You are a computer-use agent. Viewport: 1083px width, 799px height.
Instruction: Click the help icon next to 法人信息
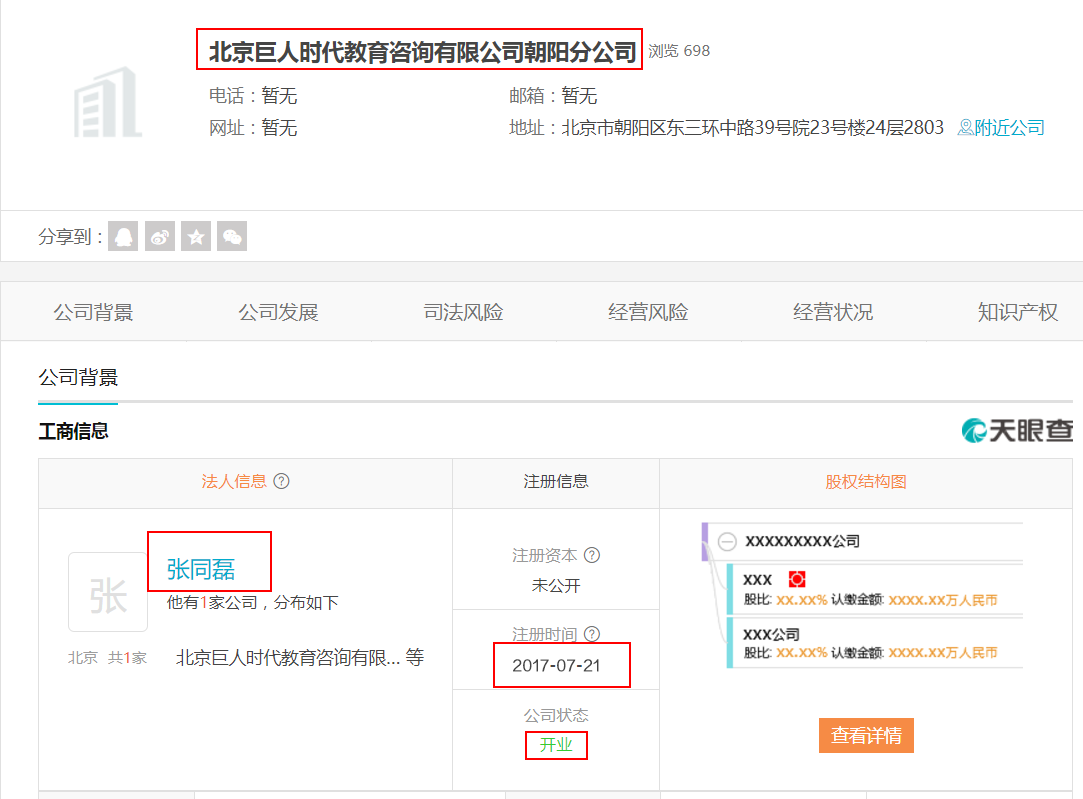click(282, 481)
